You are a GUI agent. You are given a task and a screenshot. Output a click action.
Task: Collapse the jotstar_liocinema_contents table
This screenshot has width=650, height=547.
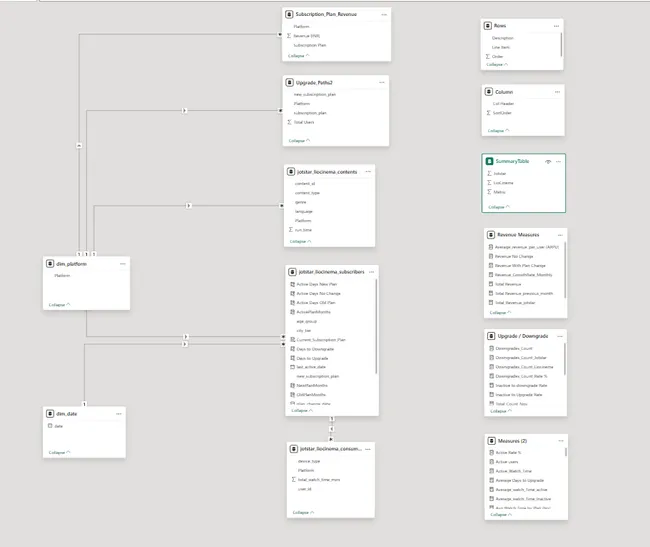pyautogui.click(x=300, y=241)
